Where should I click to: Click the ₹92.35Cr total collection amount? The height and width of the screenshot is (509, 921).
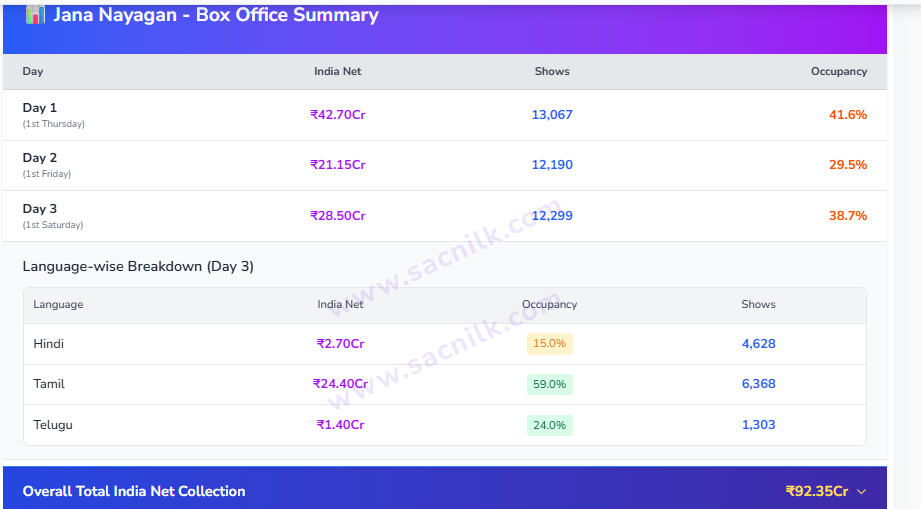tap(817, 491)
